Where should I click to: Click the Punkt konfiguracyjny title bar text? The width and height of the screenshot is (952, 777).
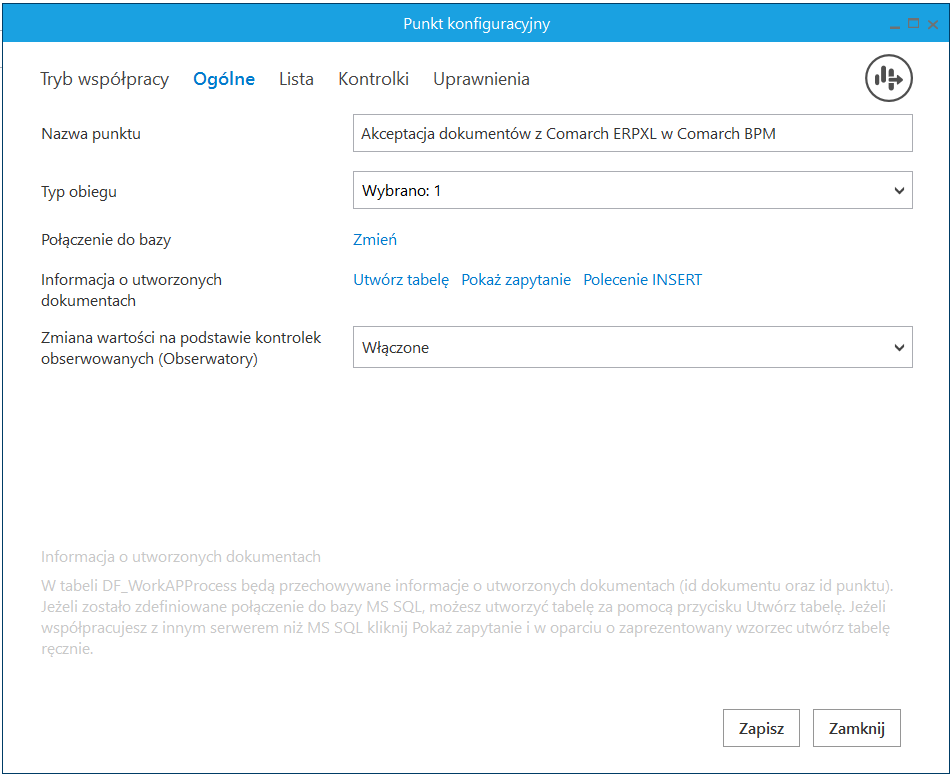point(476,23)
